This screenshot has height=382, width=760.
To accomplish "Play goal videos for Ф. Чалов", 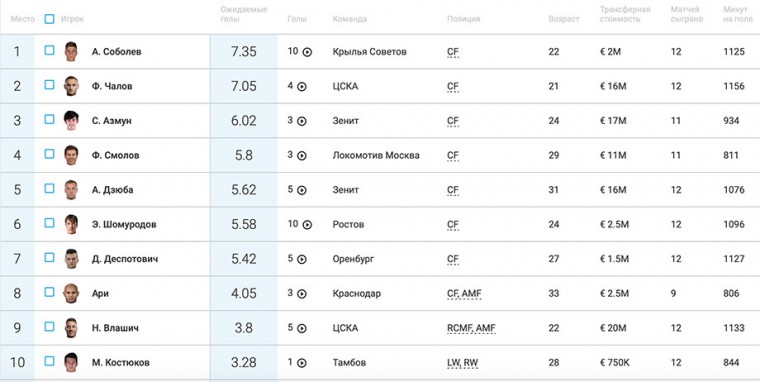I will (x=301, y=87).
